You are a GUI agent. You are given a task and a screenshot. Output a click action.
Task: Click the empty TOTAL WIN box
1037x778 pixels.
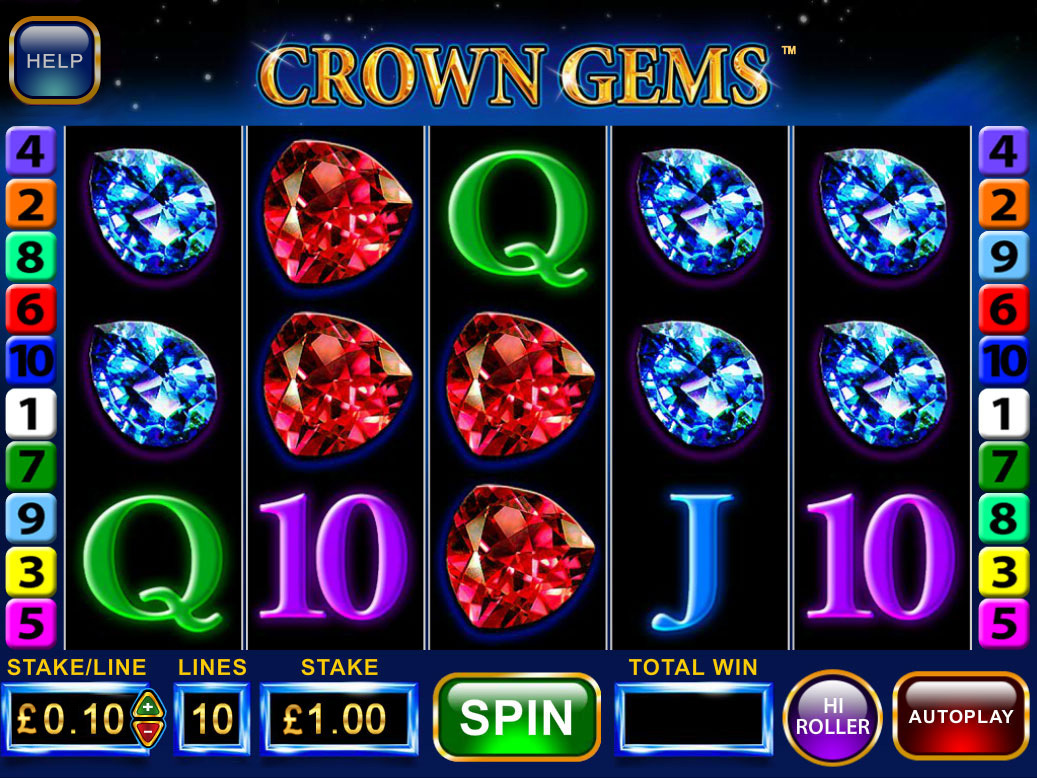(693, 719)
